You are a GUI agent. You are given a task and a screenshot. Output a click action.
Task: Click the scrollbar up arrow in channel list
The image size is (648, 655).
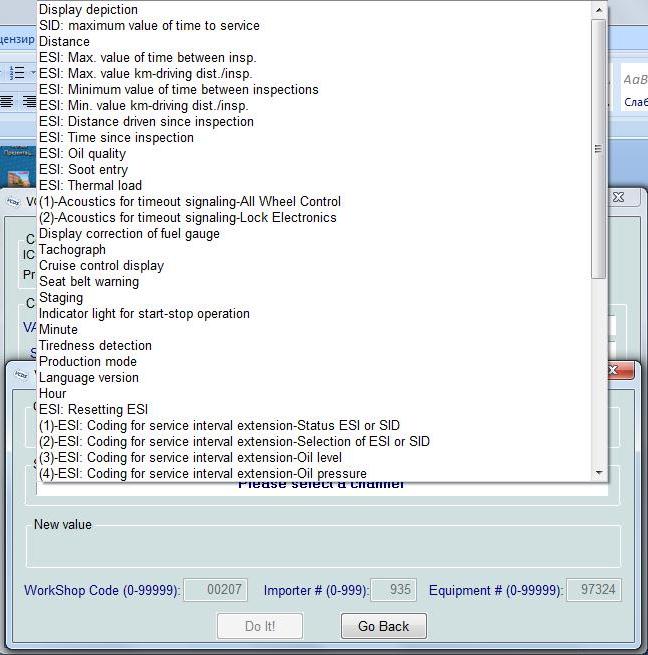point(598,10)
